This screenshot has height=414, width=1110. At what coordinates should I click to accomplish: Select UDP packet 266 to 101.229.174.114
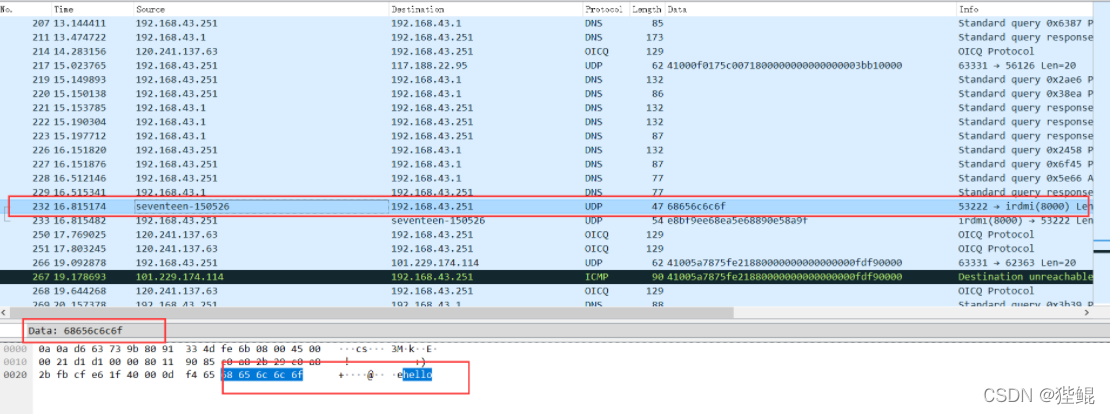pyautogui.click(x=547, y=263)
